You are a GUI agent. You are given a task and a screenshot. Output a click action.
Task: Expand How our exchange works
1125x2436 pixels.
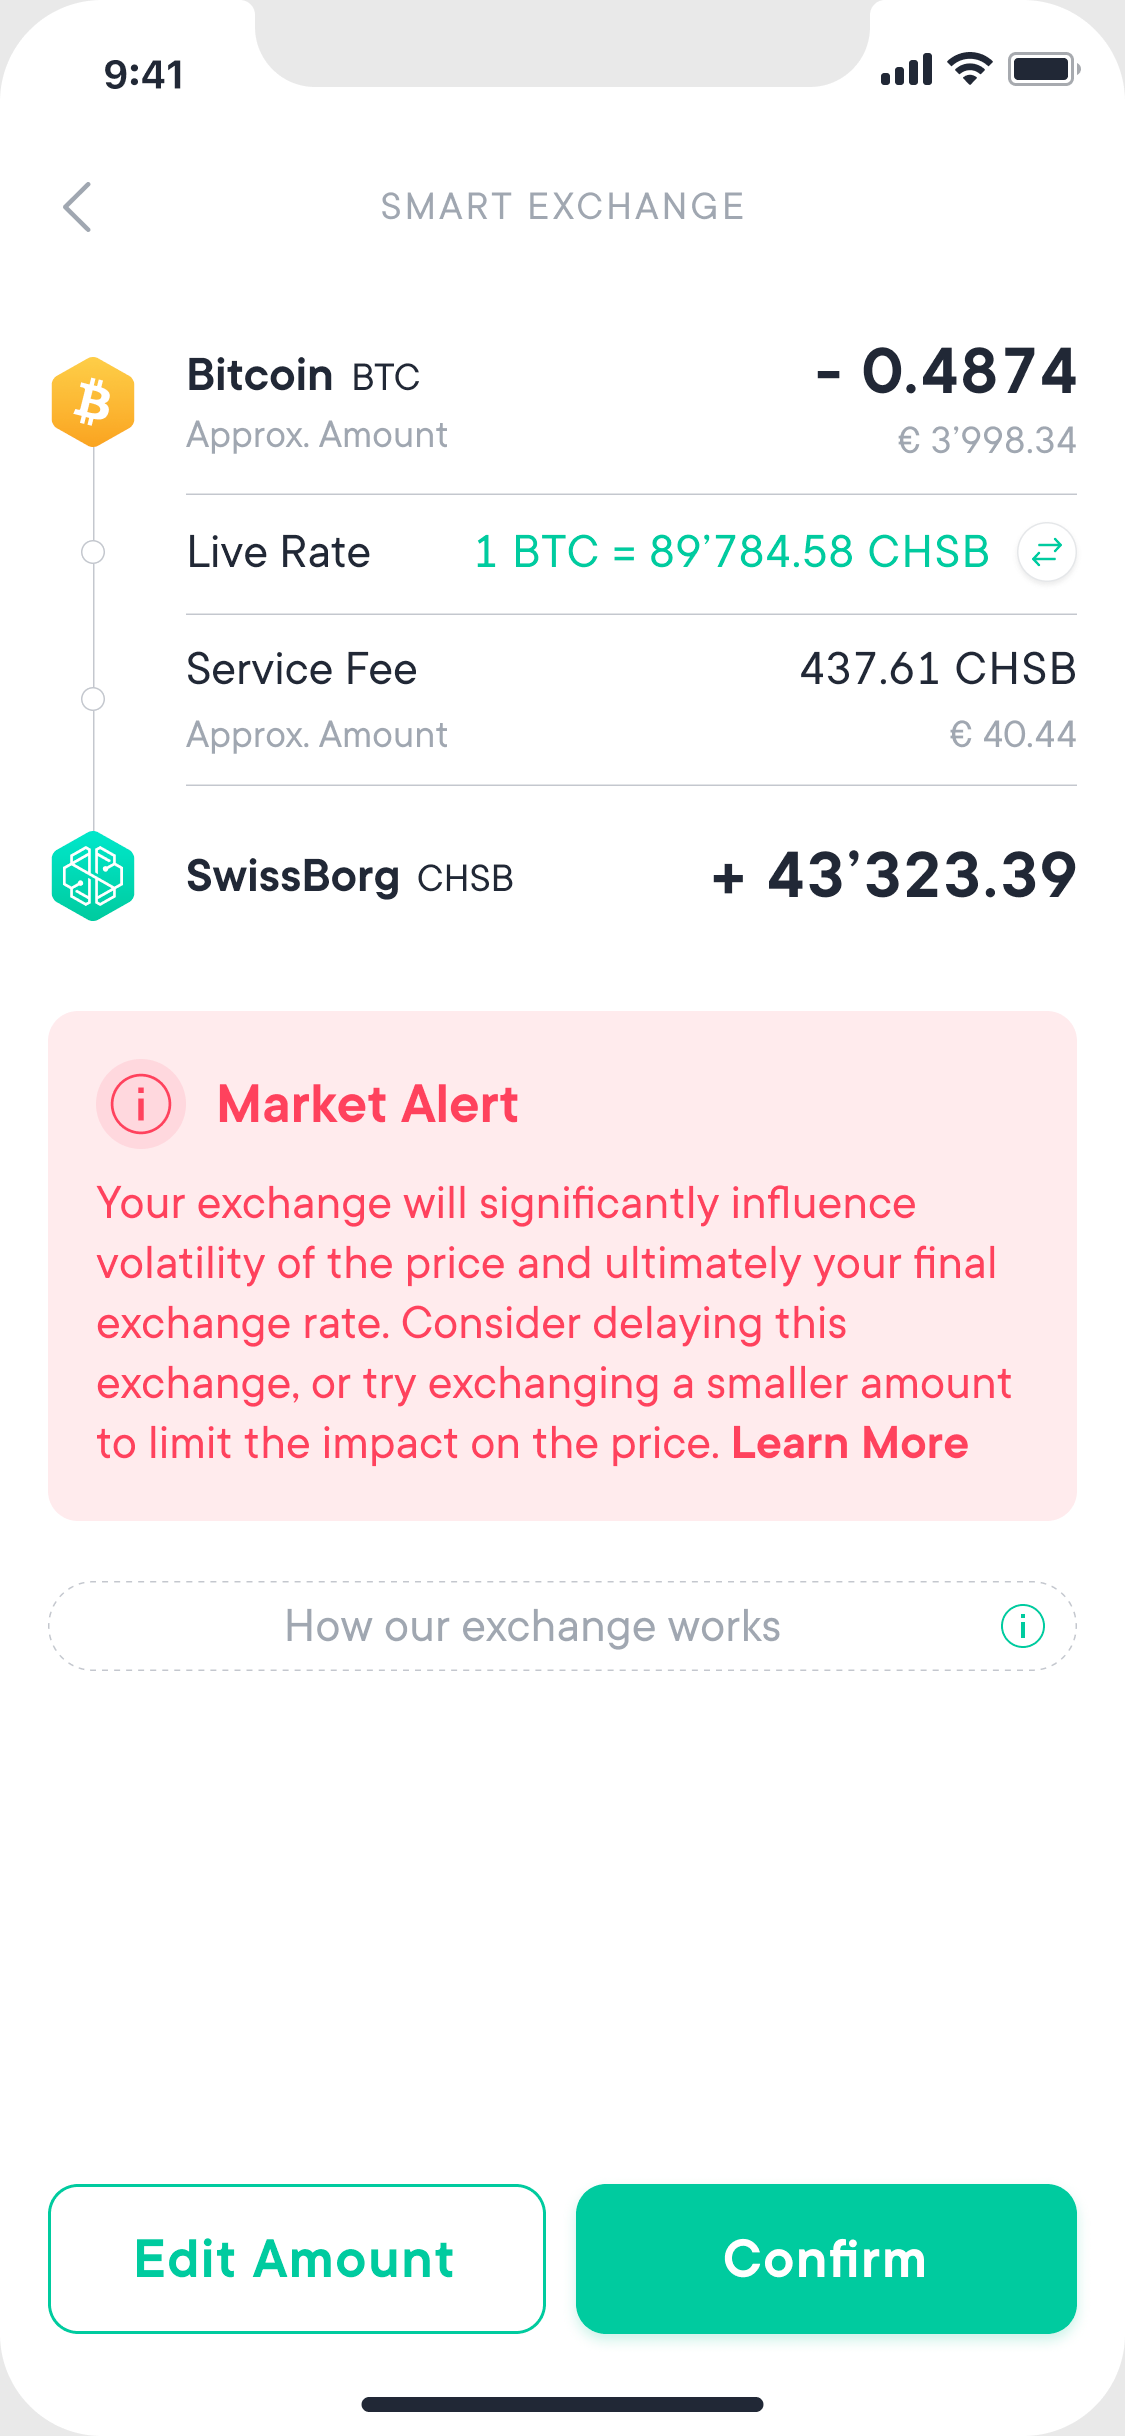point(562,1626)
